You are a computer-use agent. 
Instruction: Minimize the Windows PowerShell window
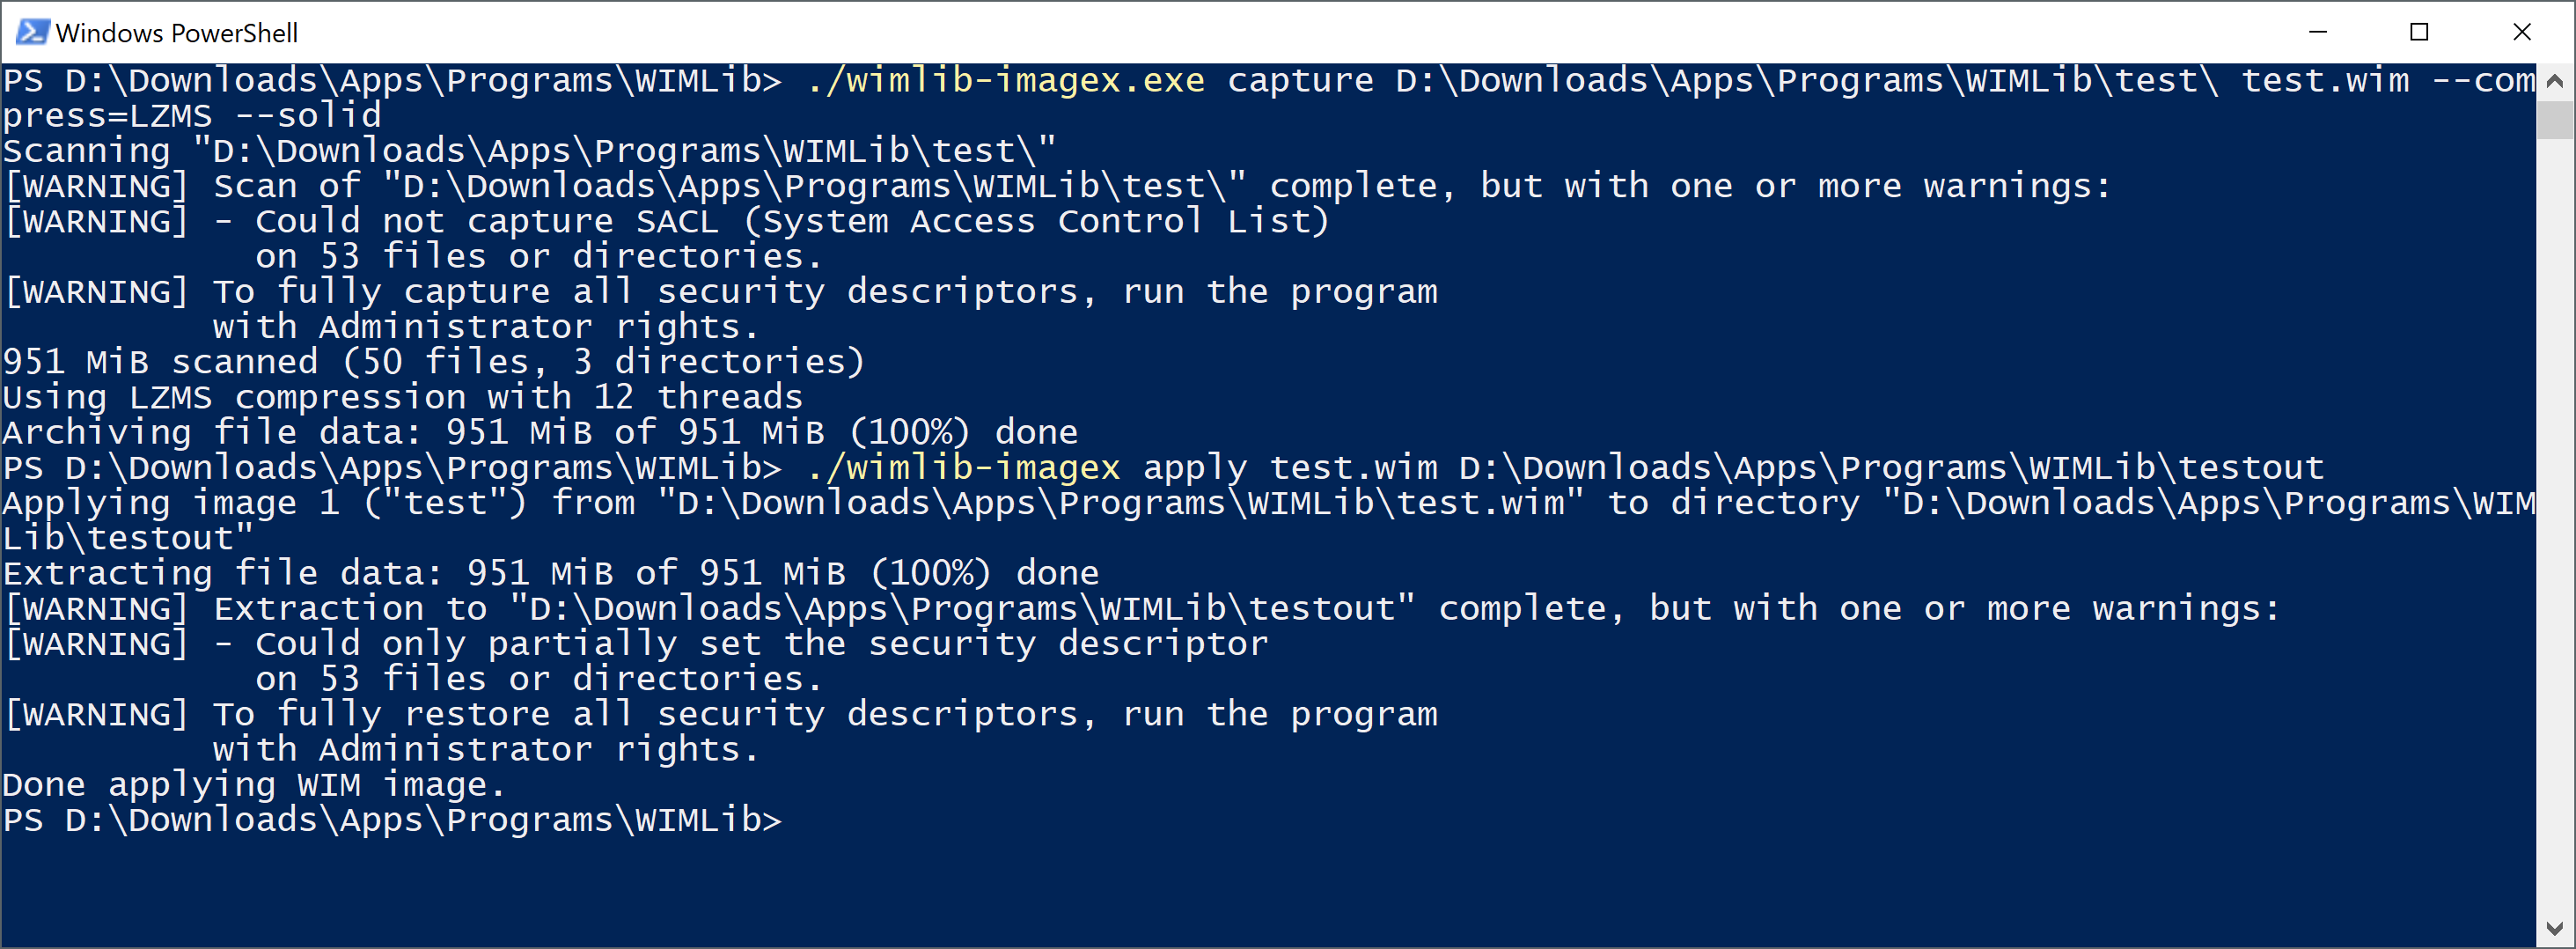(x=2317, y=32)
